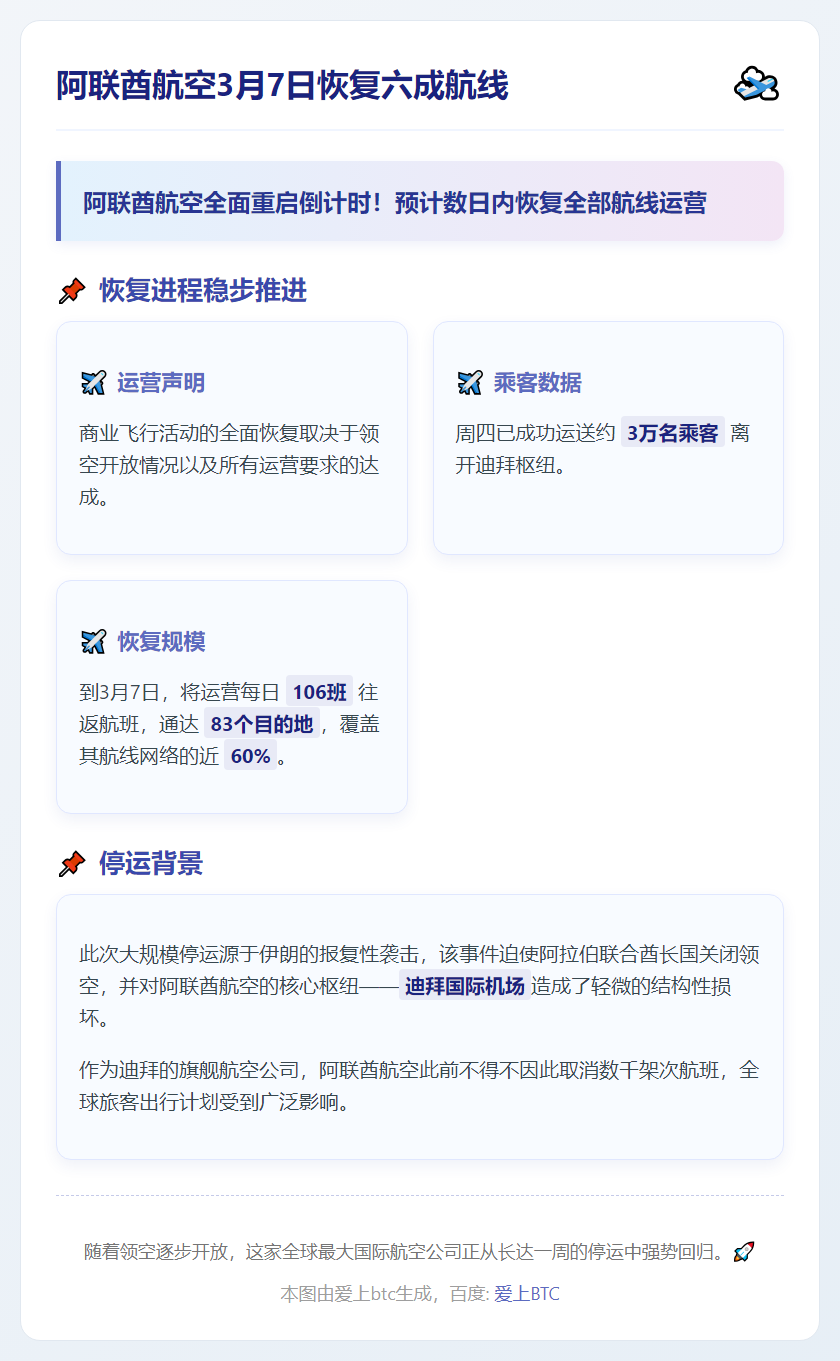Click the highlighted 83个目的地 tag

coord(262,724)
